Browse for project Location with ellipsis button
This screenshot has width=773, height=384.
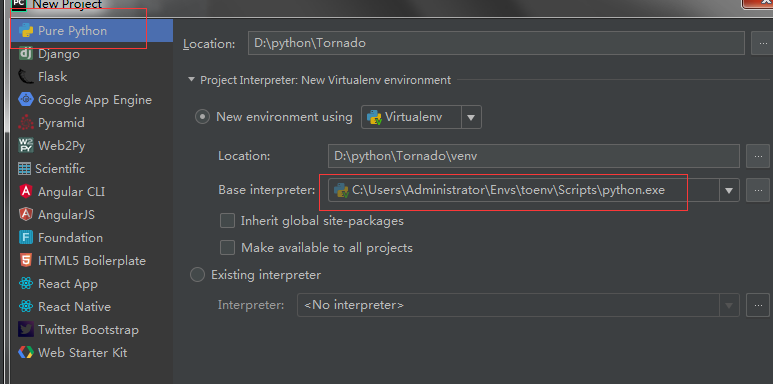pos(761,44)
